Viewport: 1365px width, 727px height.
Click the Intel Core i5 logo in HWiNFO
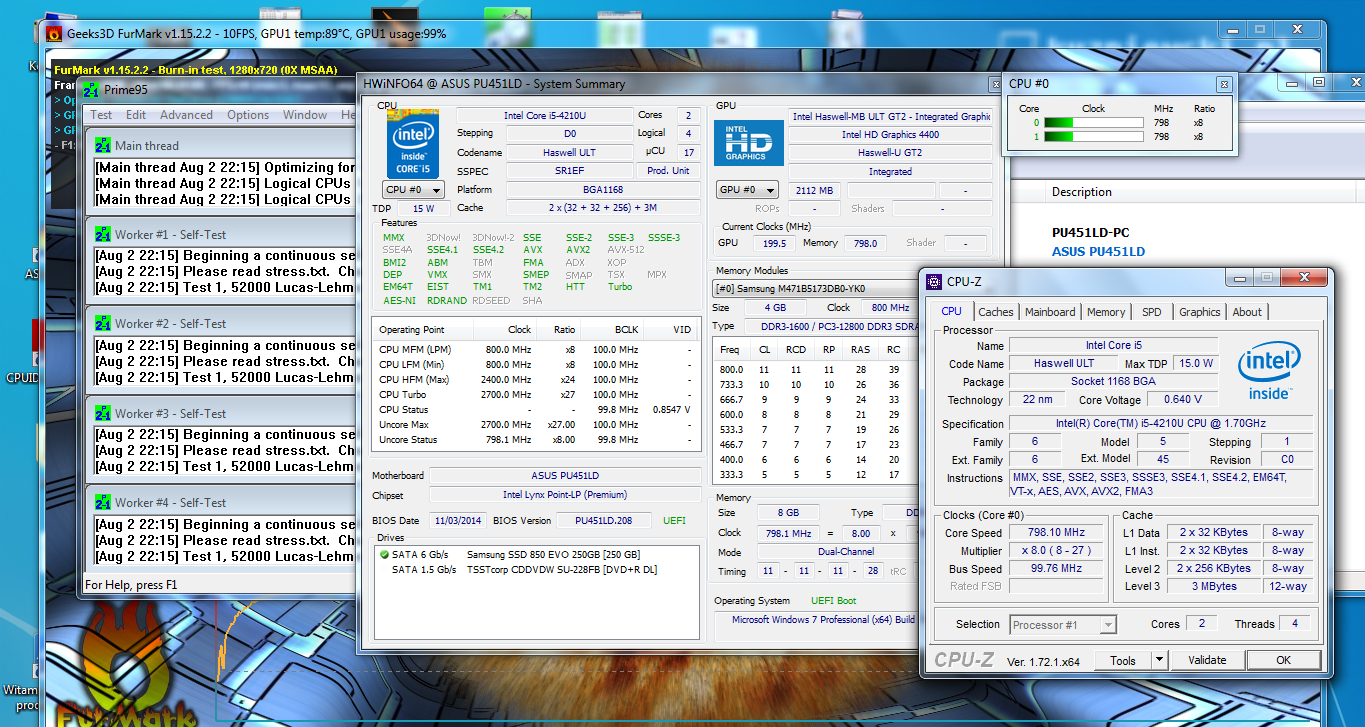tap(412, 143)
